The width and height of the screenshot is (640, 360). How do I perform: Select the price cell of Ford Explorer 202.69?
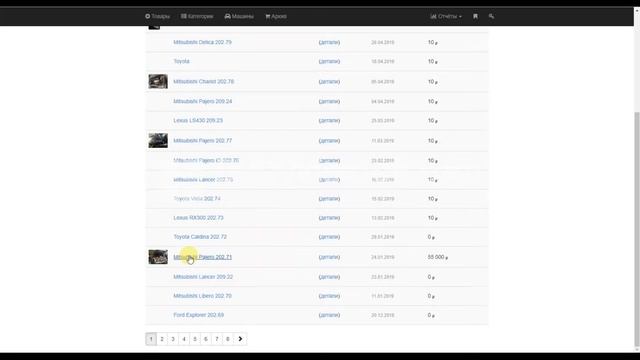coord(431,315)
